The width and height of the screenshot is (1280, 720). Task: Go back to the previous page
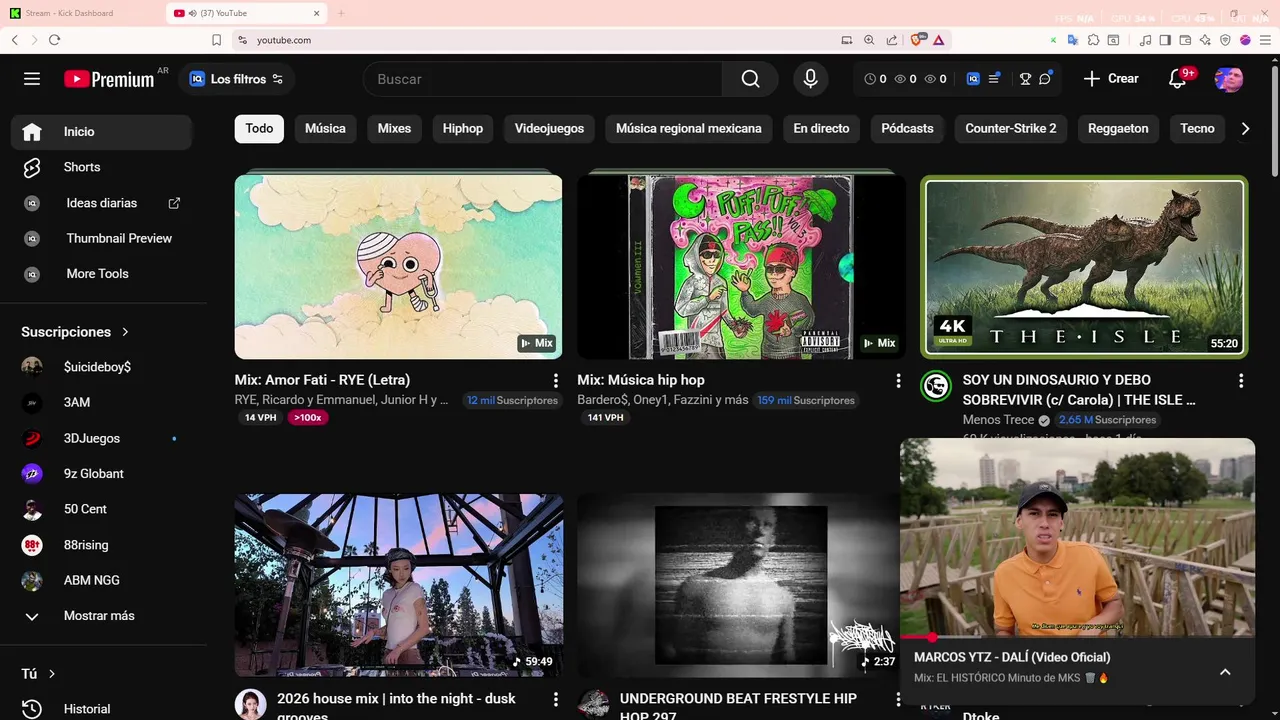pyautogui.click(x=15, y=40)
